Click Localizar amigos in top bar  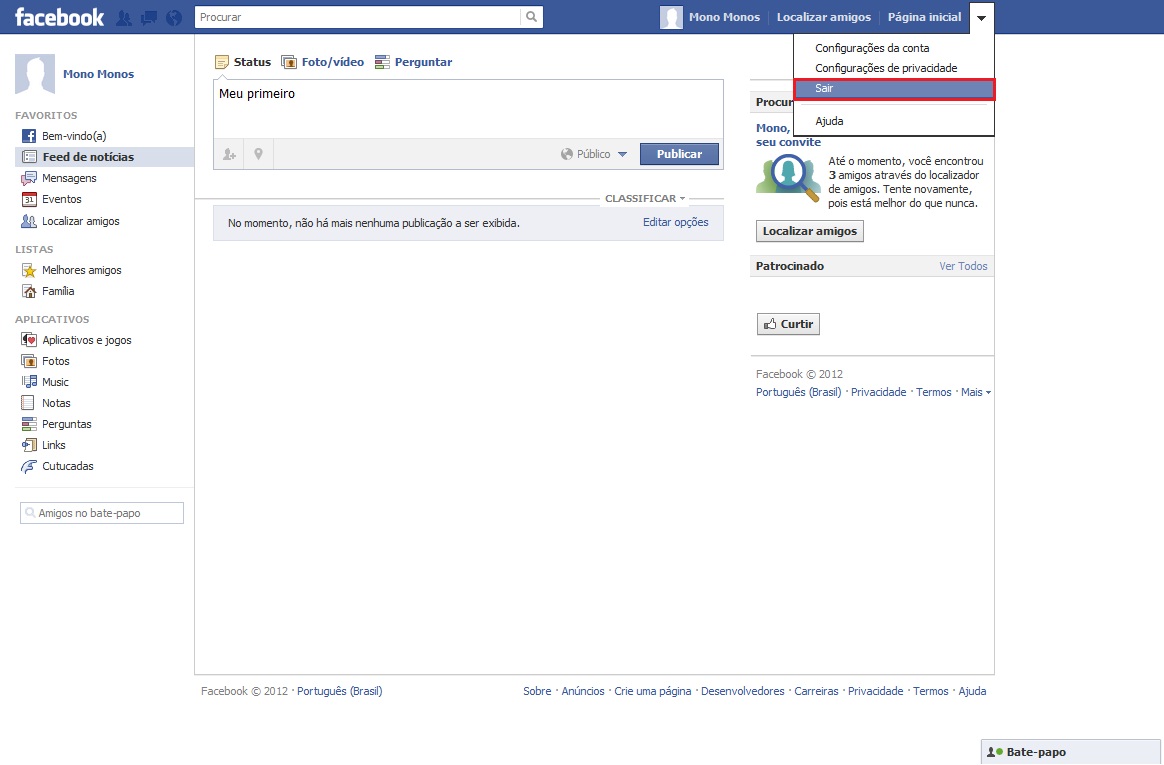tap(824, 17)
